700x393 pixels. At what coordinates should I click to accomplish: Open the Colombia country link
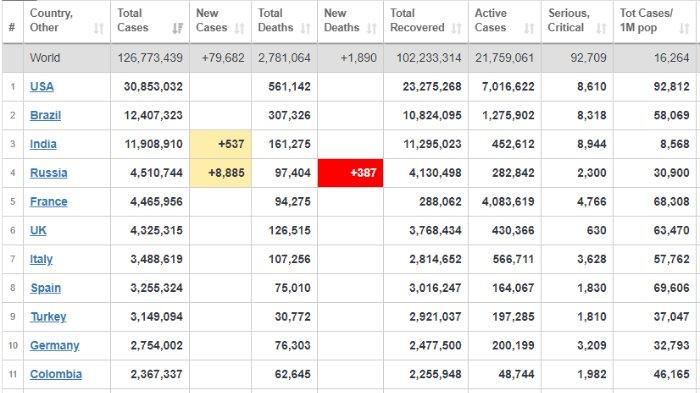point(56,374)
